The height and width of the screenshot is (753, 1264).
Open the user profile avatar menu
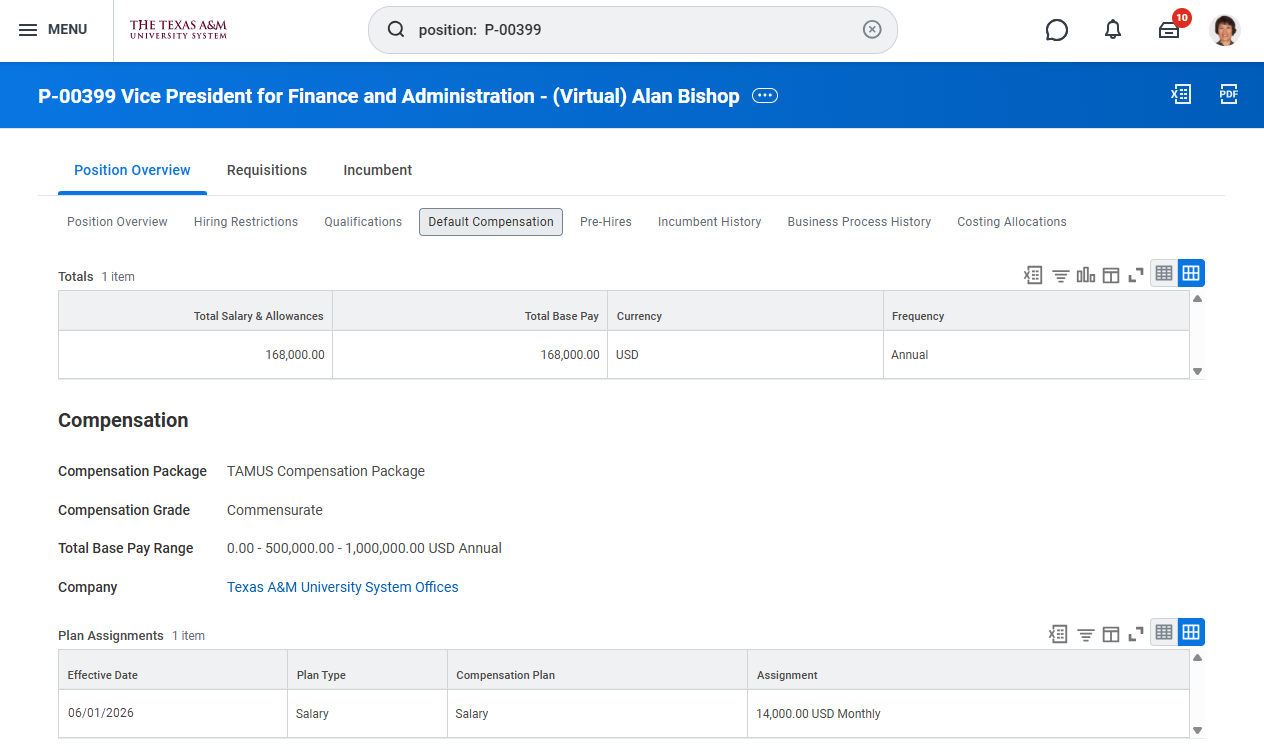[1225, 30]
